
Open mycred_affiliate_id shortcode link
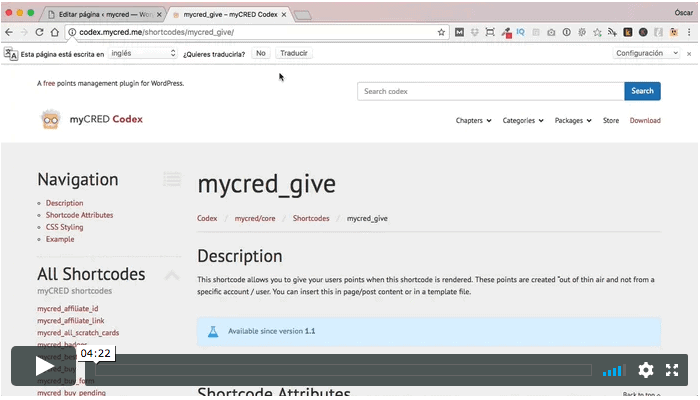click(68, 308)
